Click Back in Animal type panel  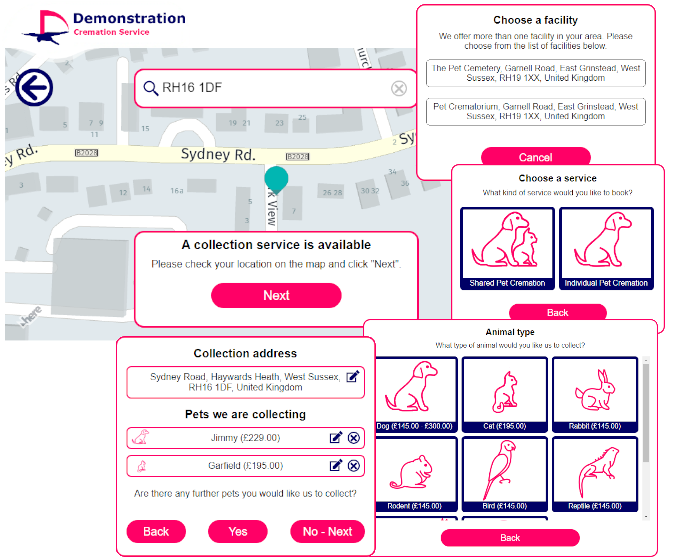tap(510, 538)
